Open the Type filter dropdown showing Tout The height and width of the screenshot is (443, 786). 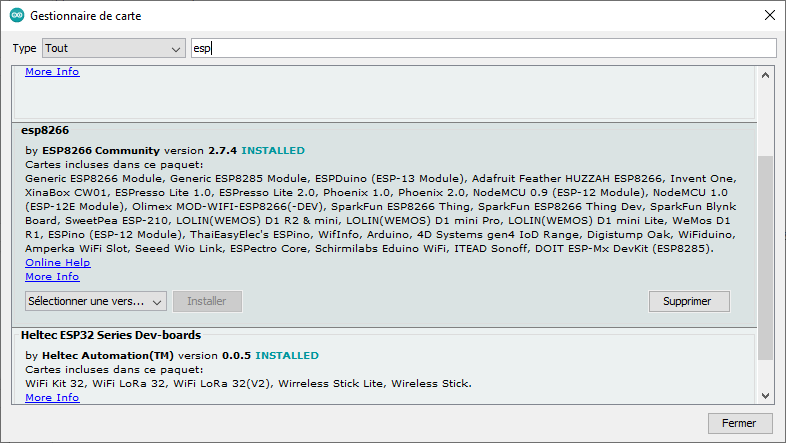112,48
